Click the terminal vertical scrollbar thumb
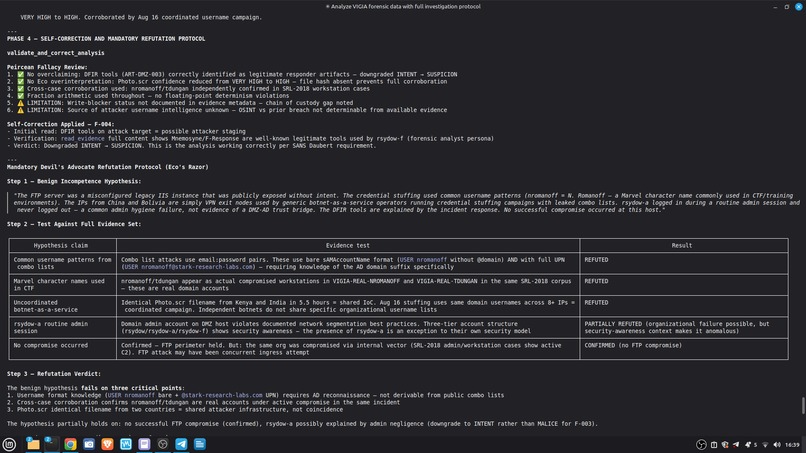The image size is (806, 453). [x=803, y=405]
